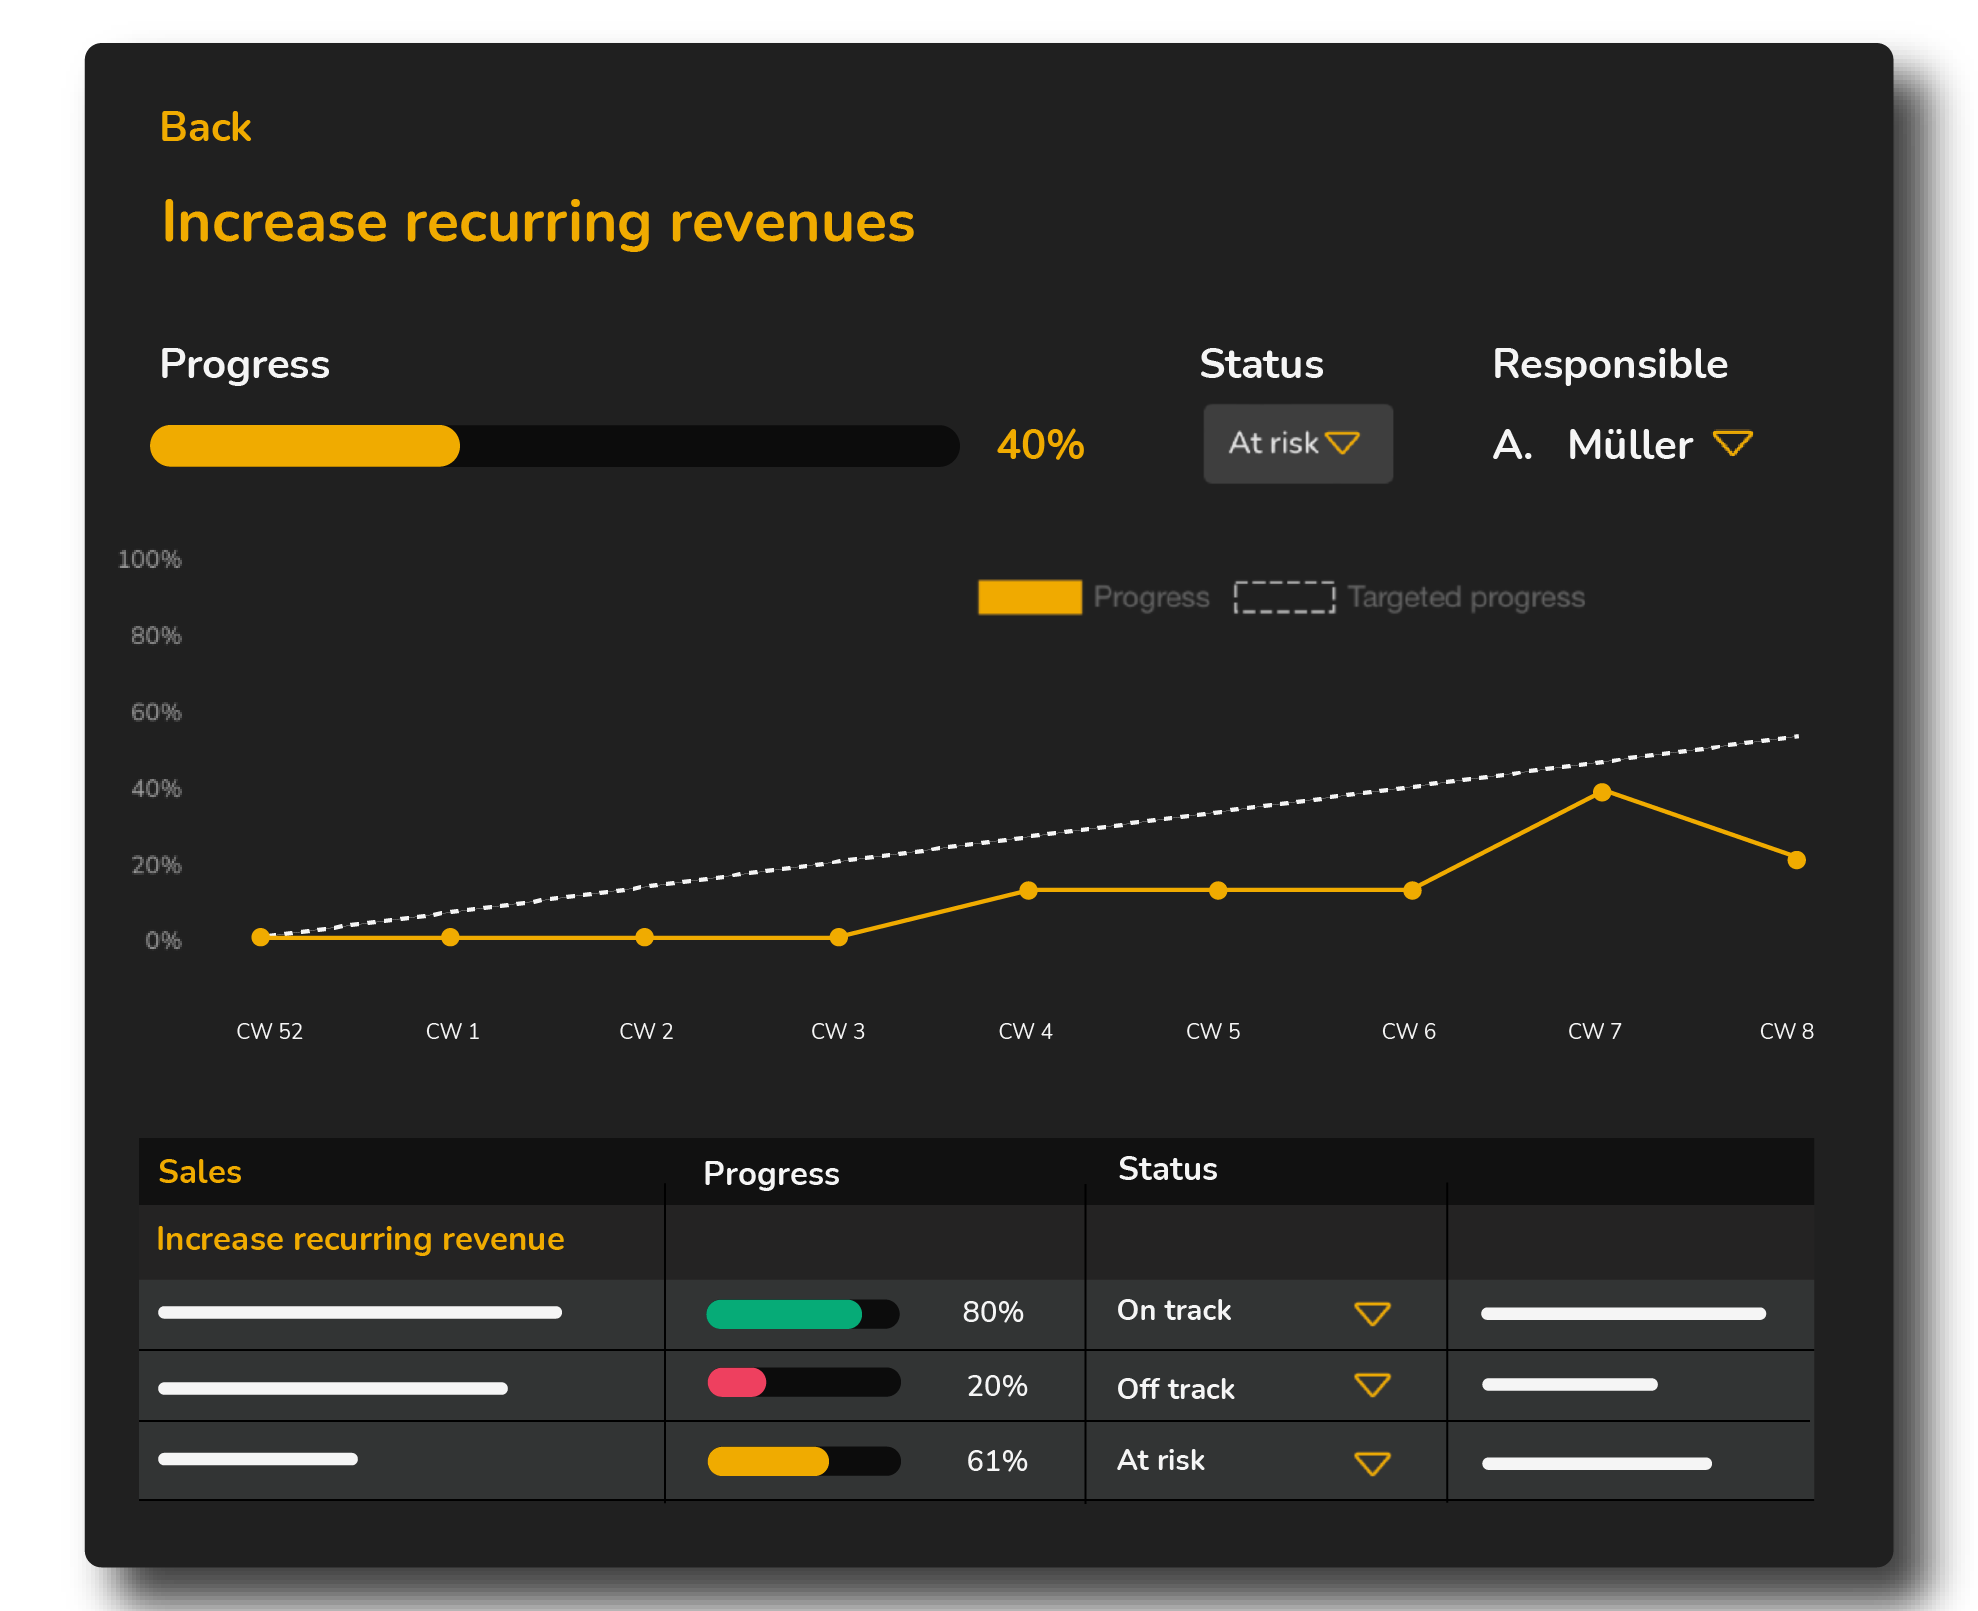1978x1611 pixels.
Task: Select the Increase recurring revenues title
Action: (538, 223)
